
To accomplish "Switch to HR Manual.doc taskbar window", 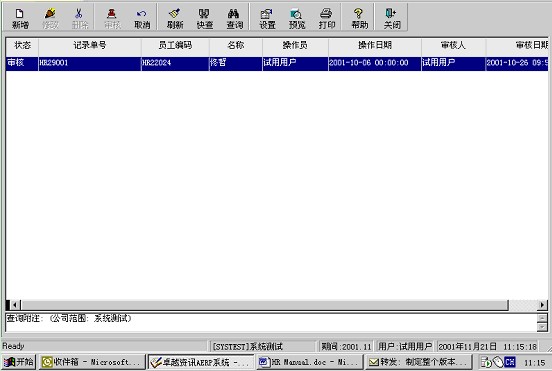I will tap(308, 362).
